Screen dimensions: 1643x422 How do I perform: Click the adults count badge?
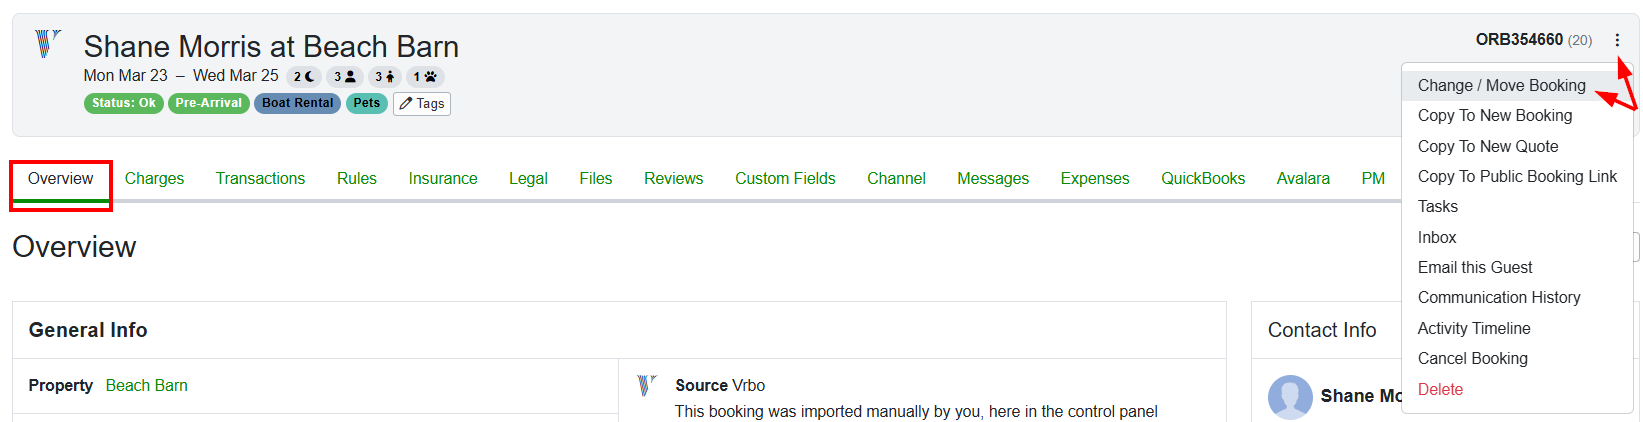[x=344, y=77]
